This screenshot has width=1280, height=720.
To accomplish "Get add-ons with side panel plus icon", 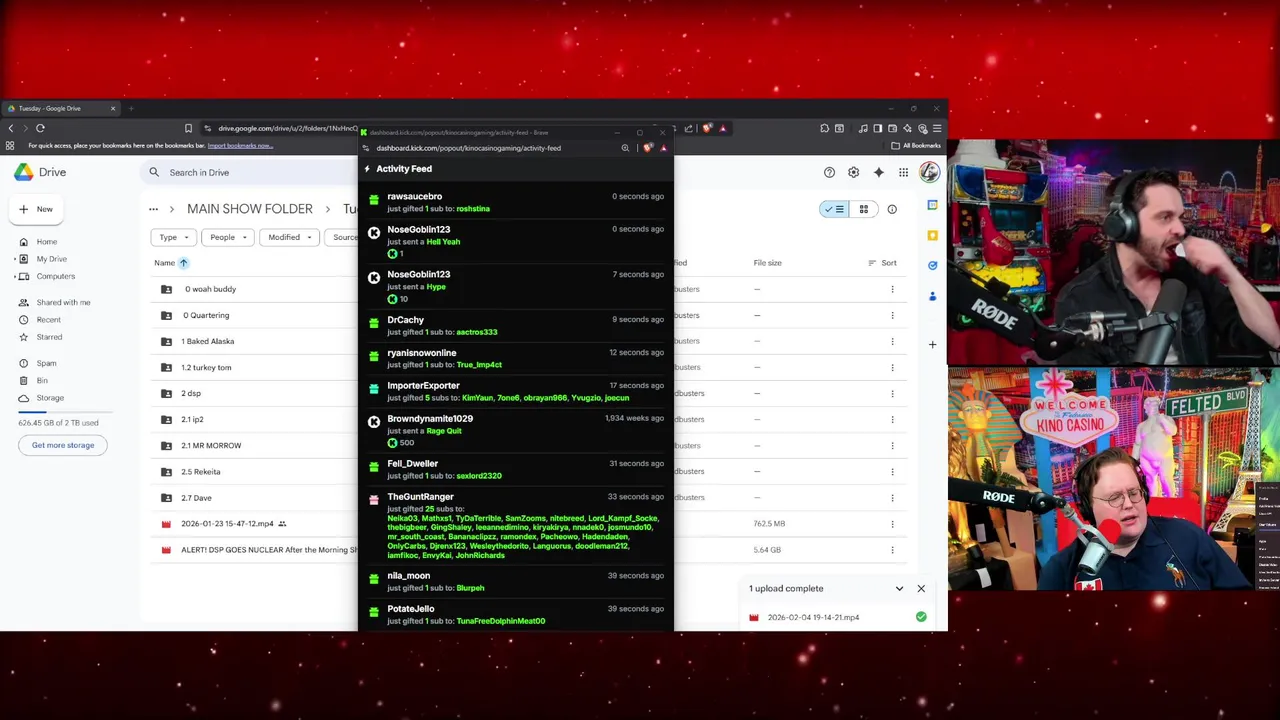I will (x=932, y=344).
